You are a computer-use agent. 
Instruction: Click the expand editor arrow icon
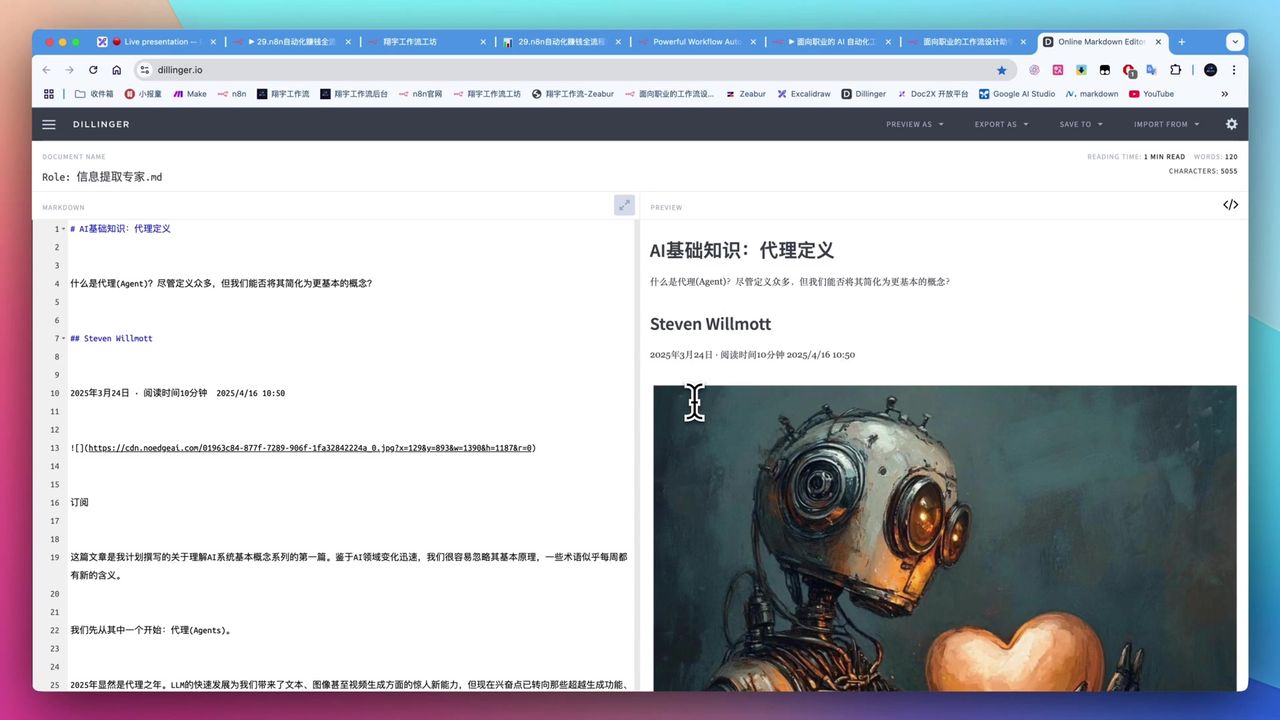[x=624, y=204]
